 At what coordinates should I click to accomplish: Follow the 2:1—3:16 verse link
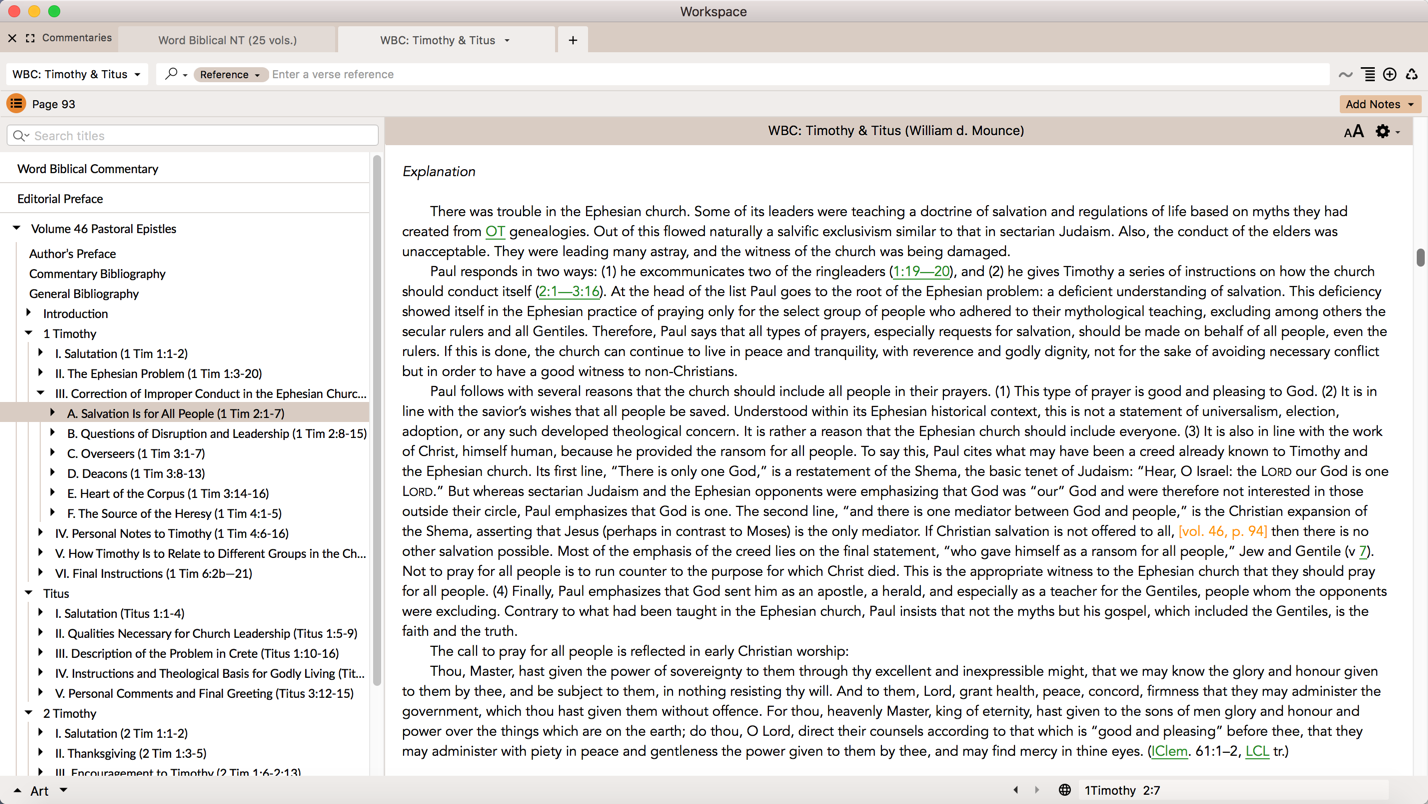pyautogui.click(x=569, y=292)
